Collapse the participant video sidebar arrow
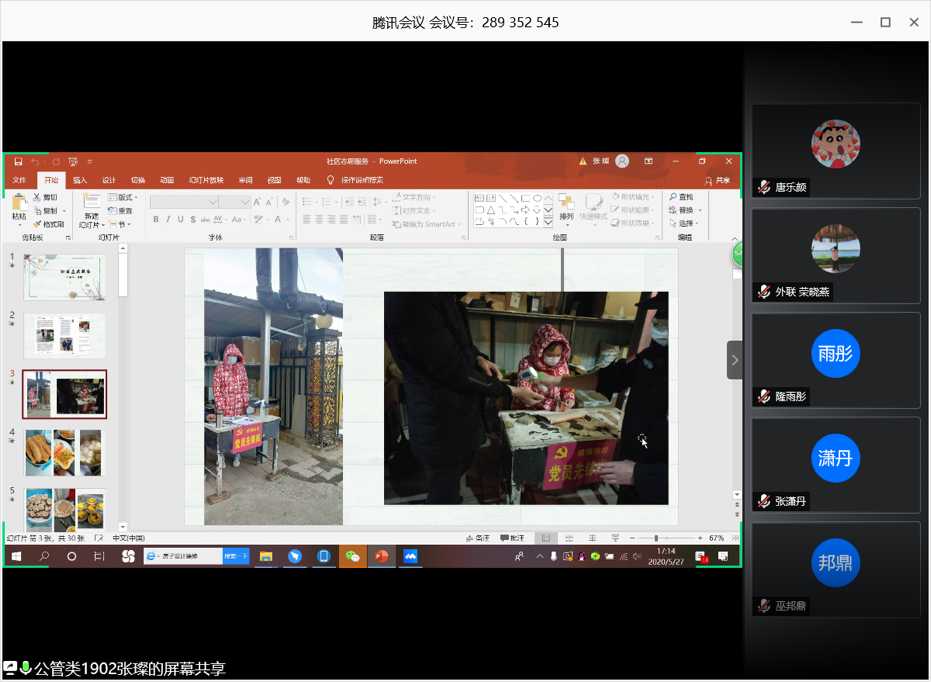This screenshot has width=931, height=682. click(x=734, y=360)
